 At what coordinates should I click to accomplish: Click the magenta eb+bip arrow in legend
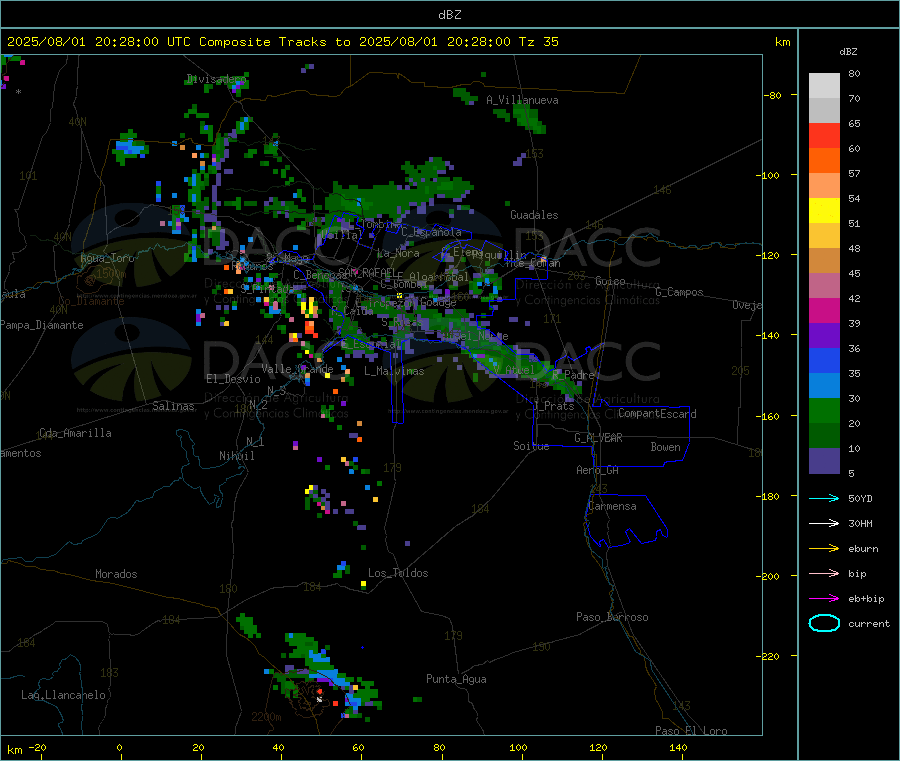tap(824, 599)
